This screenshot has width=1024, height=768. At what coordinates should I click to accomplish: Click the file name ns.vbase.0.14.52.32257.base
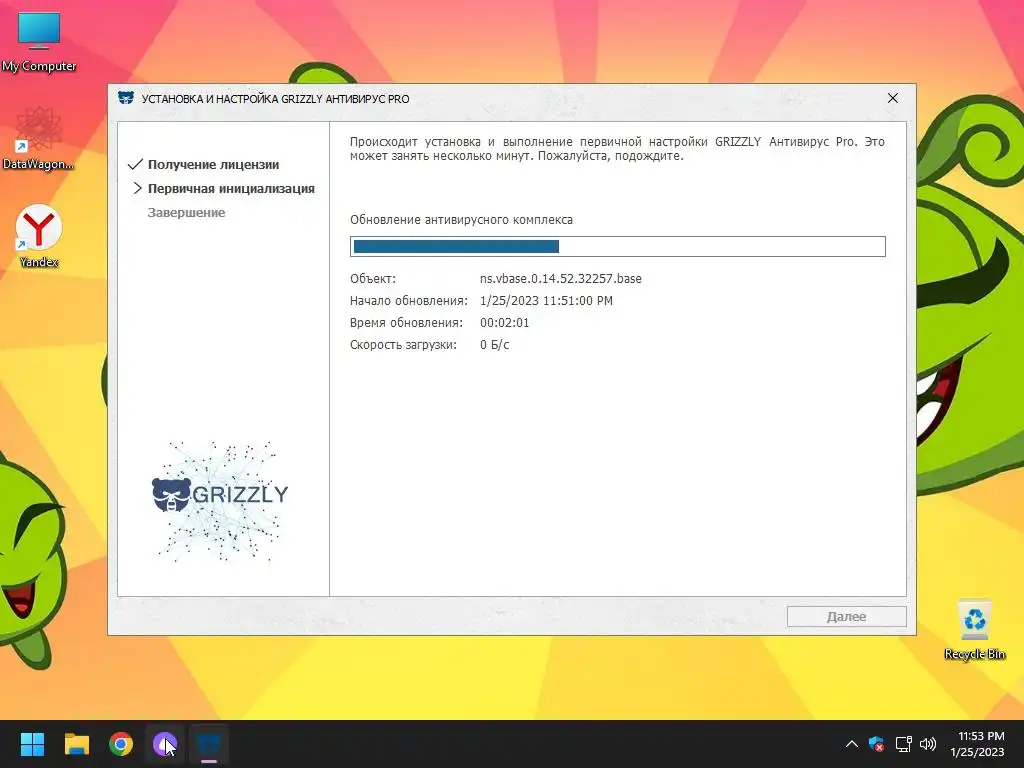click(560, 279)
